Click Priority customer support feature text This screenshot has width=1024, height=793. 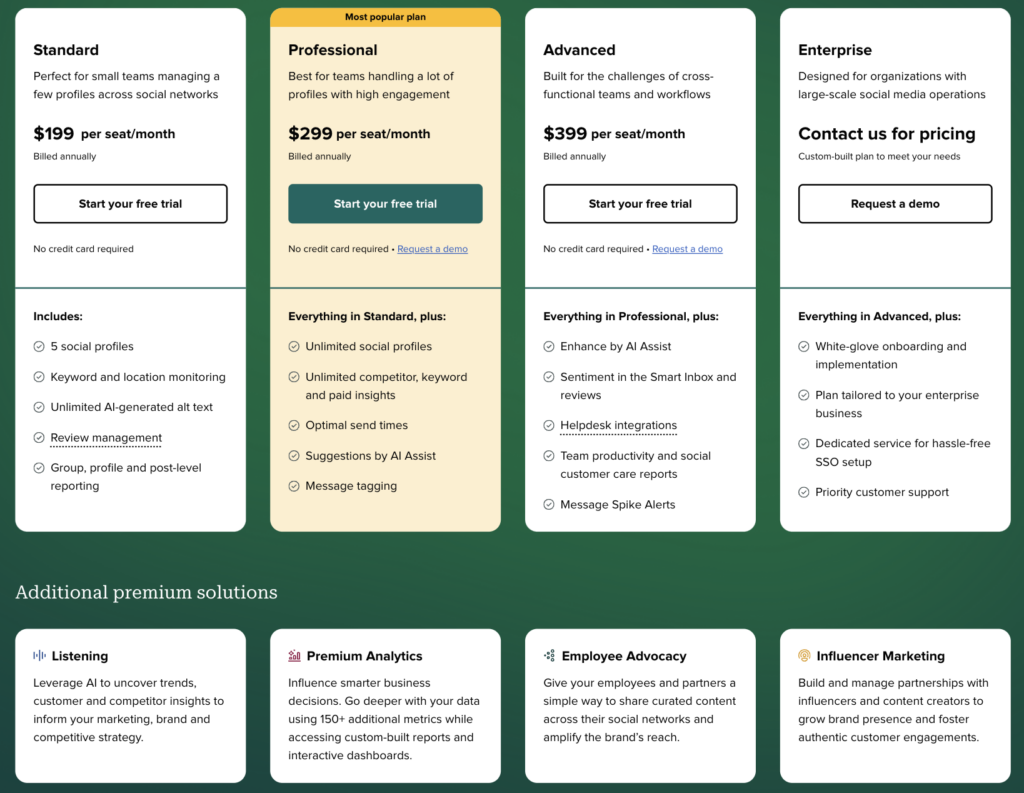click(882, 492)
